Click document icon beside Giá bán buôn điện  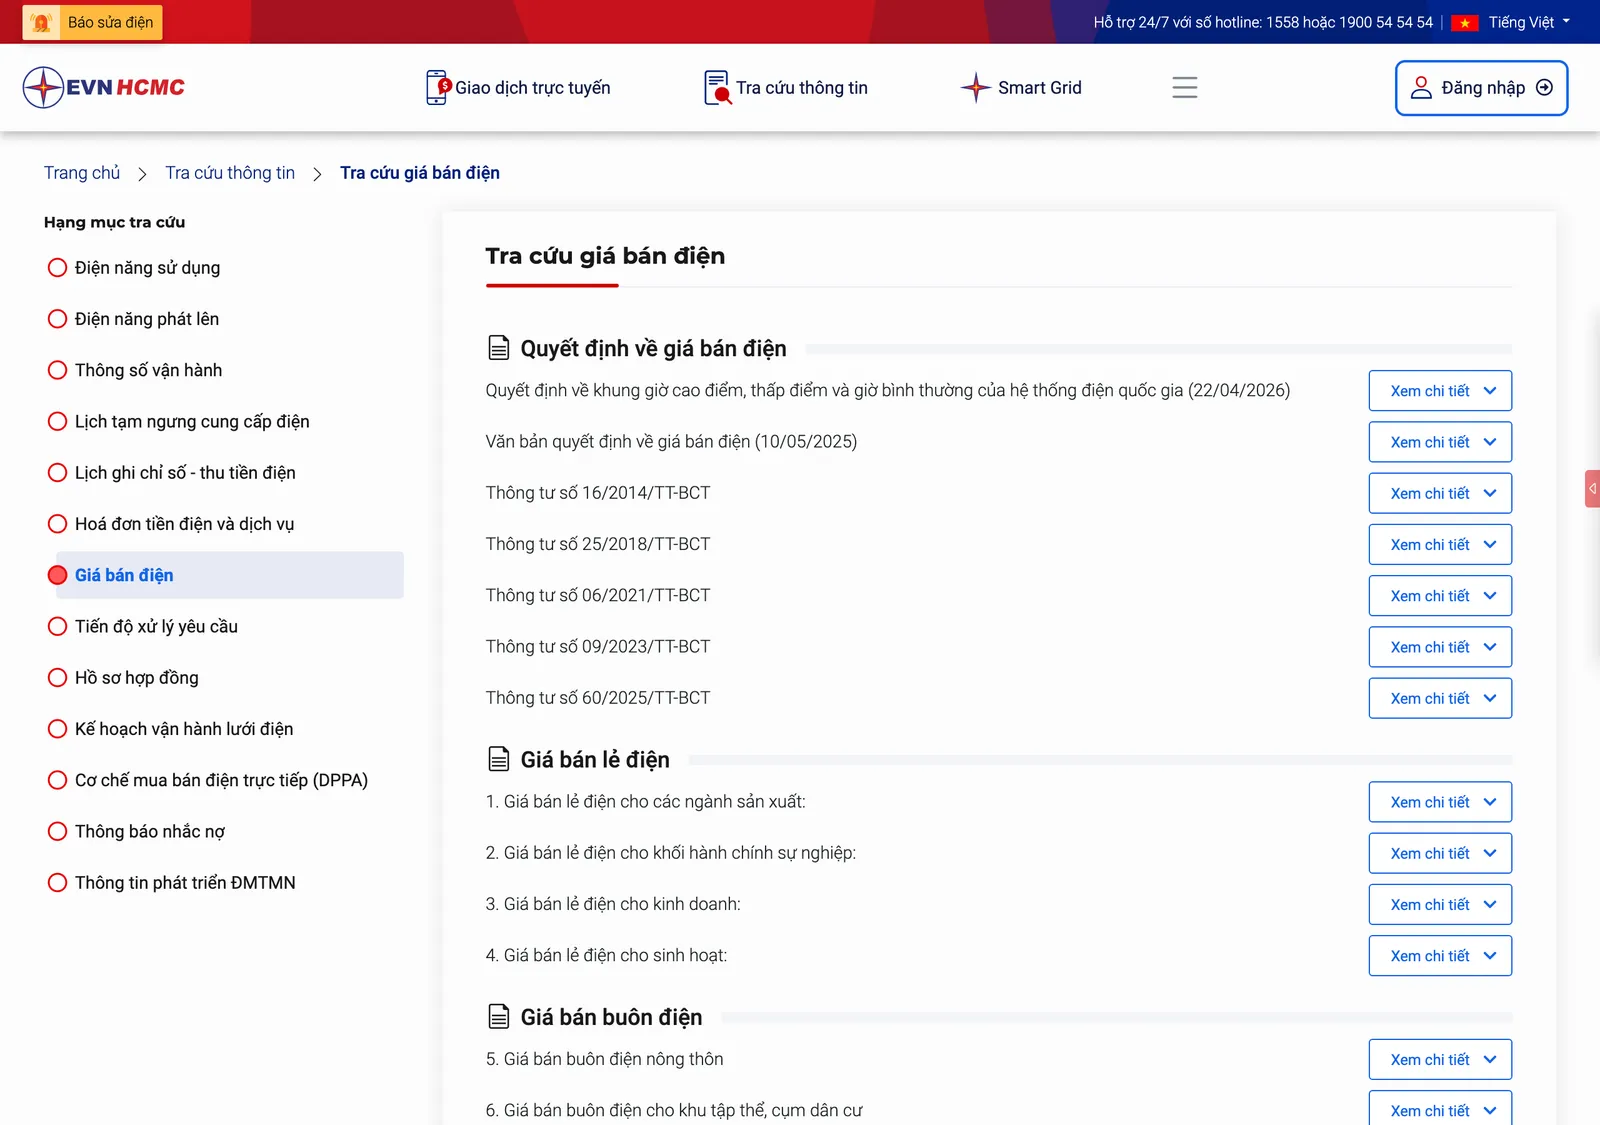point(498,1016)
